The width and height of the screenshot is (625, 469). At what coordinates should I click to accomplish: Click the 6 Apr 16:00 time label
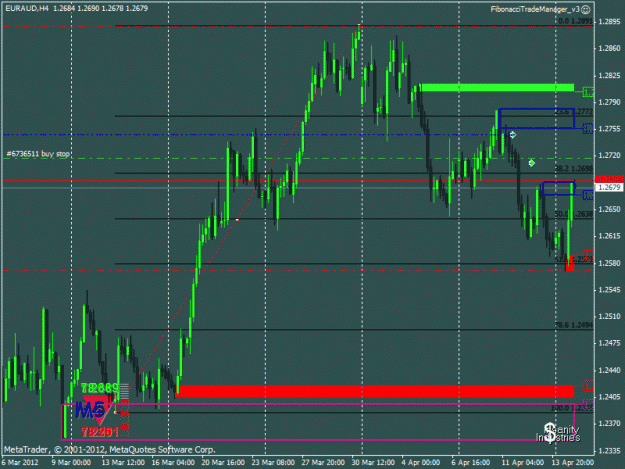471,462
